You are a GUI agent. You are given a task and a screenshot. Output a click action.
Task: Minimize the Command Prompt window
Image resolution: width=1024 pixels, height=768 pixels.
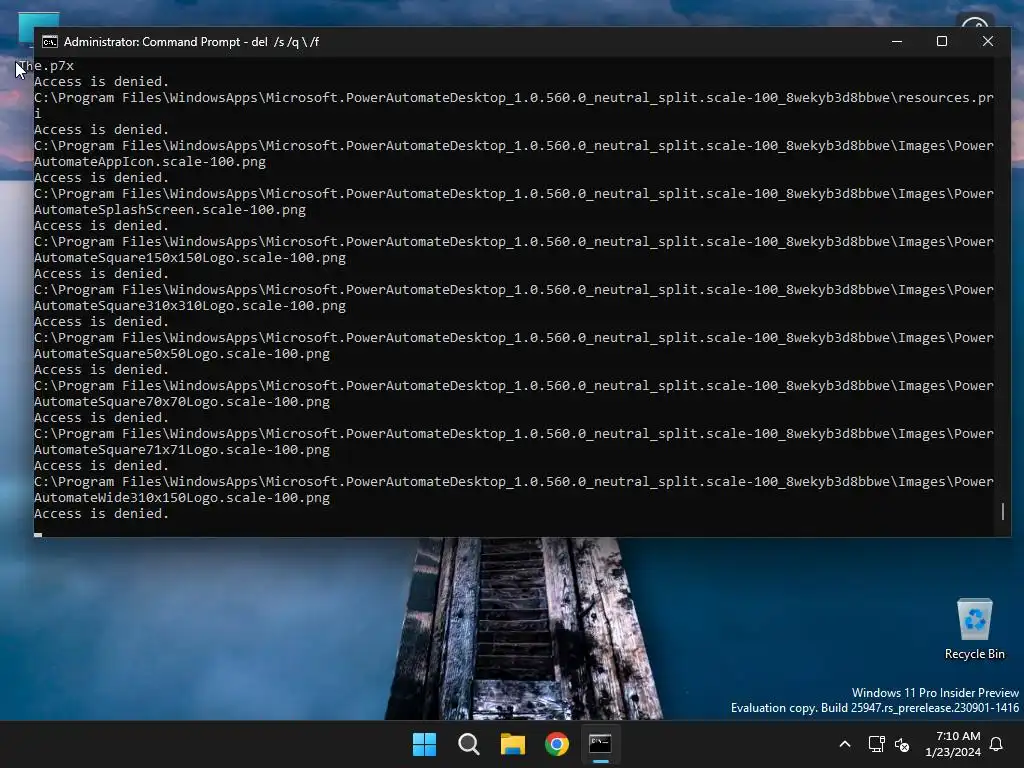point(897,41)
